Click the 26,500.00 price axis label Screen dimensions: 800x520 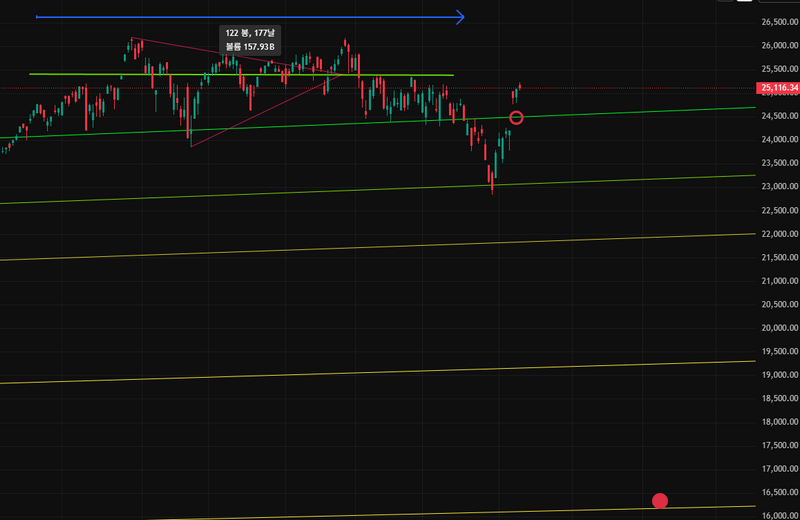[x=779, y=22]
